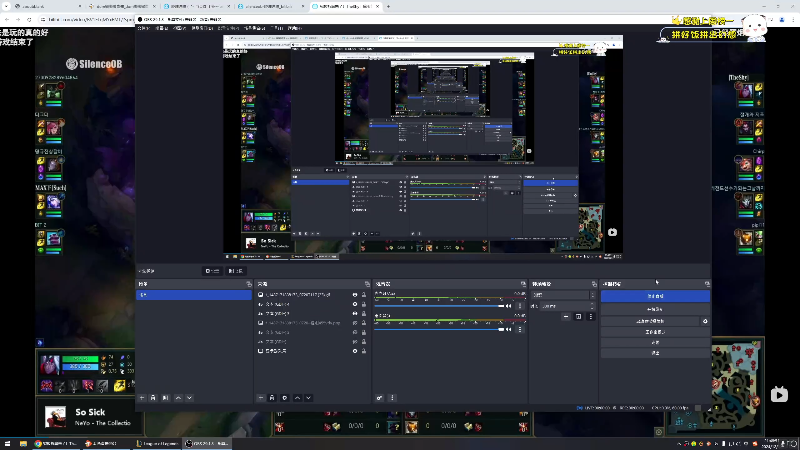Switch to the first Chrome tab
800x450 pixels.
tap(46, 7)
